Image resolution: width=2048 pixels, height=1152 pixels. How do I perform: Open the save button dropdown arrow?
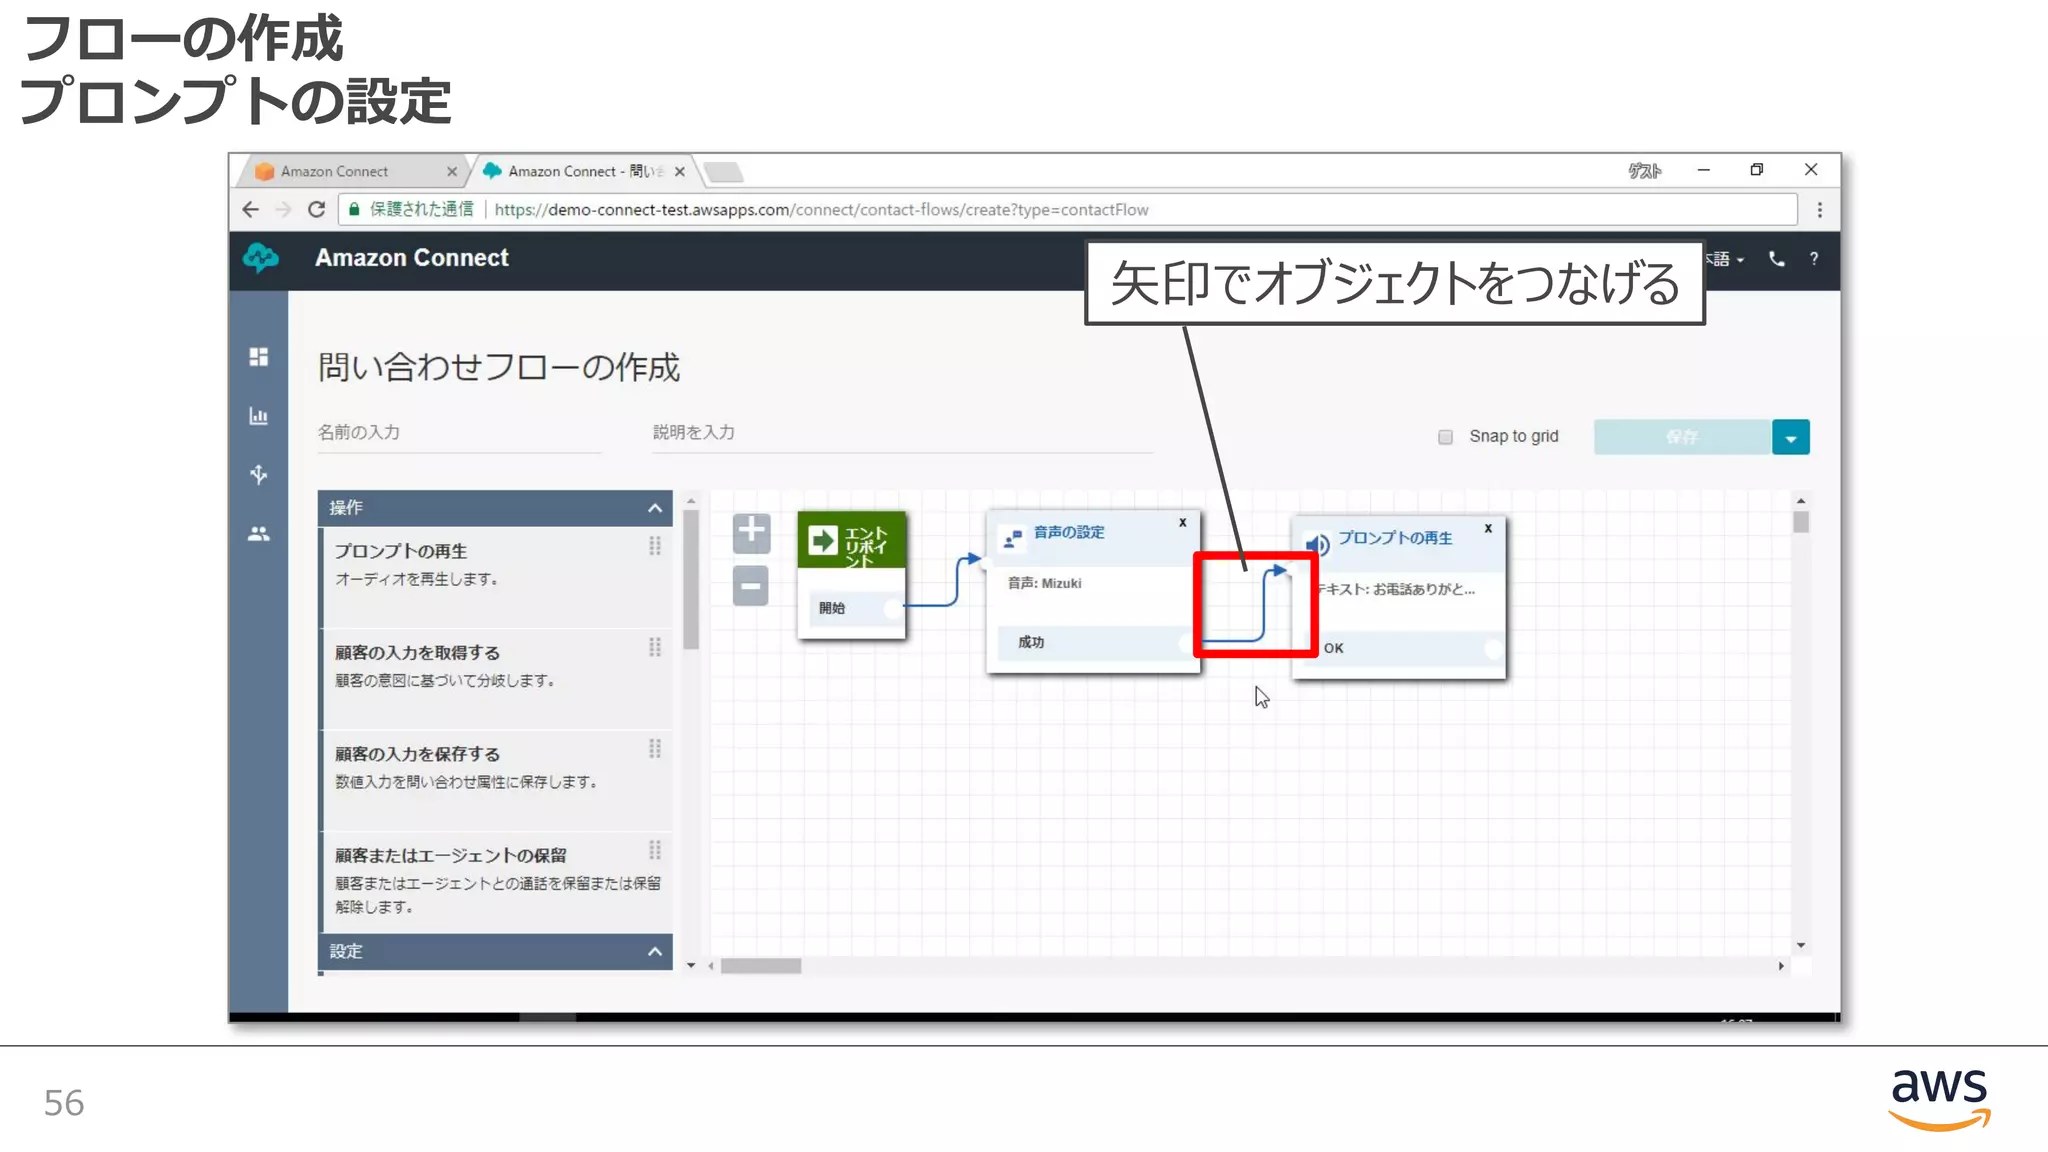click(1791, 437)
